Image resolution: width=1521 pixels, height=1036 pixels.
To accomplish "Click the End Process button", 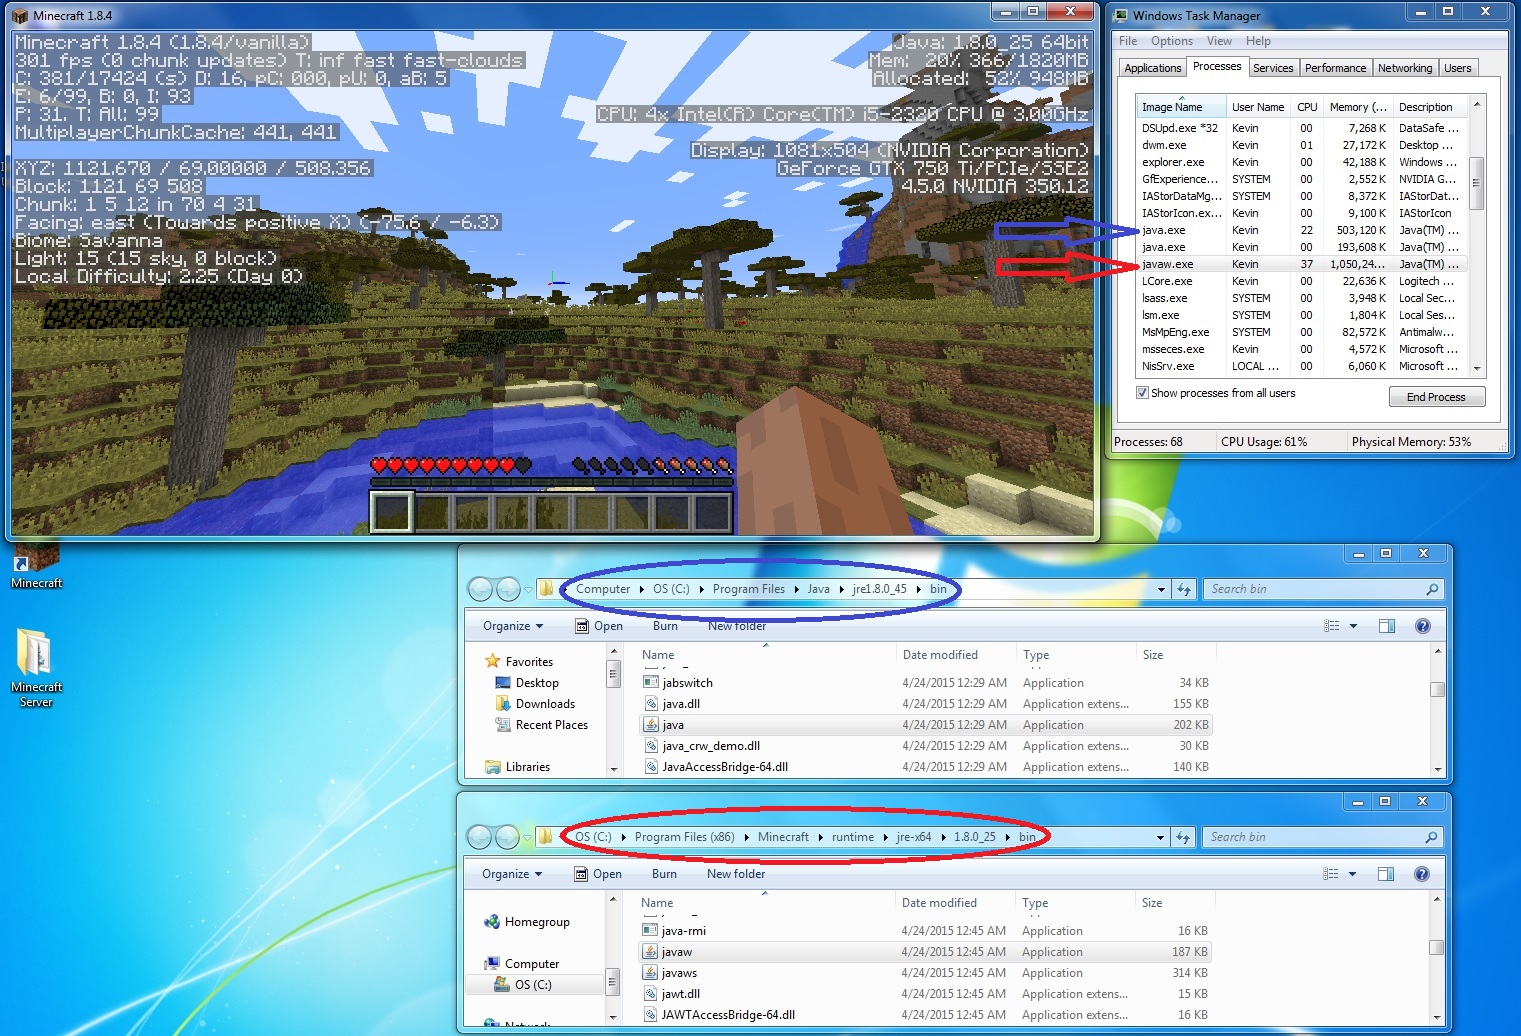I will point(1436,397).
